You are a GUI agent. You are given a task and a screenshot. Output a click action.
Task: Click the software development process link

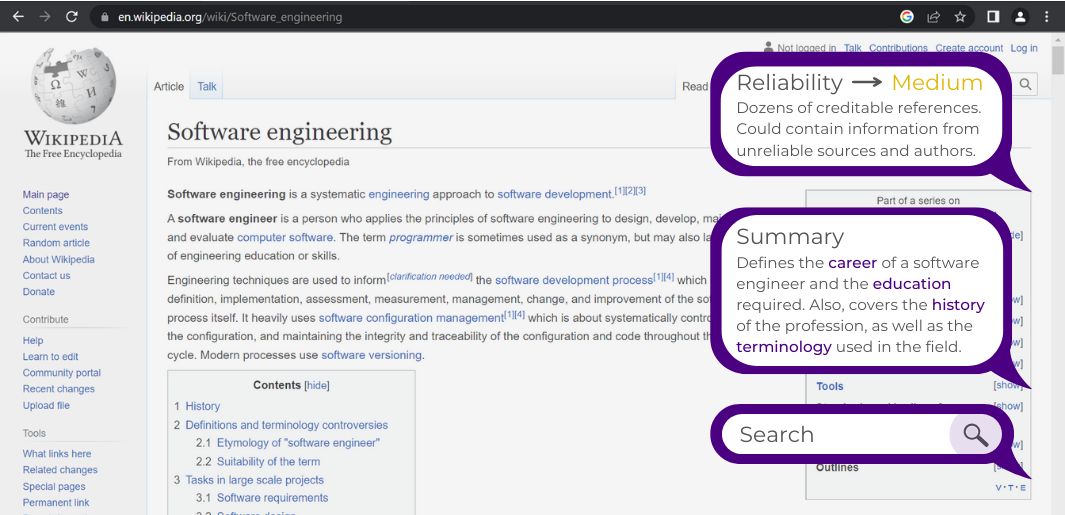click(x=573, y=281)
